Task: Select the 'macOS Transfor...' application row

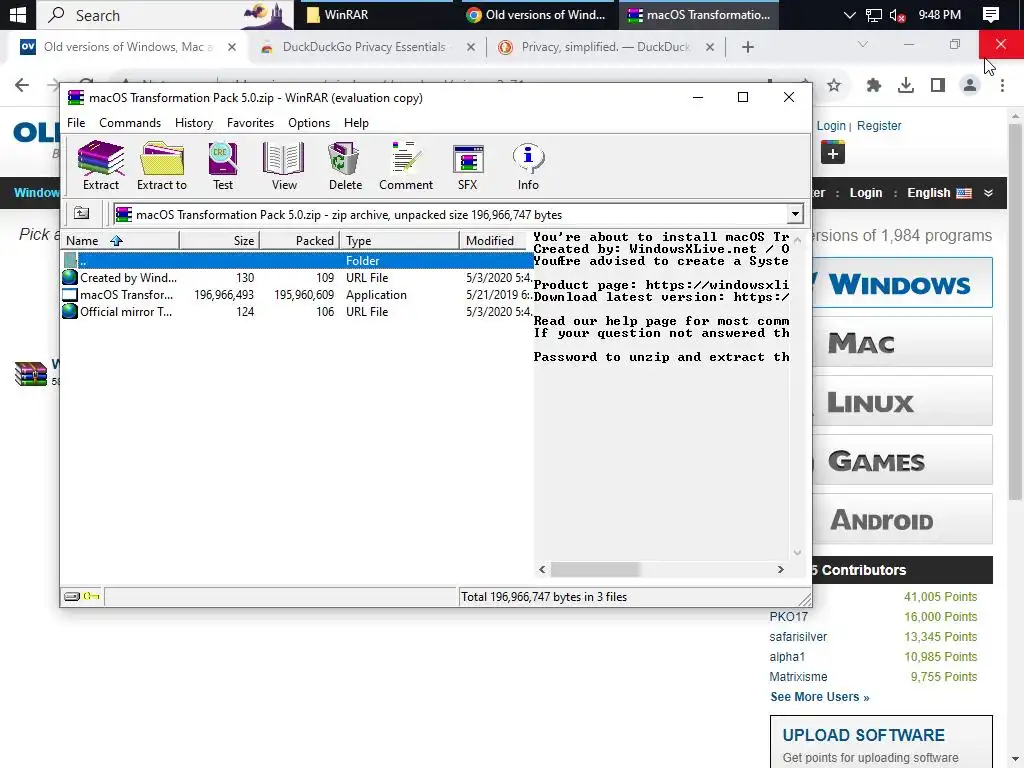Action: point(298,295)
